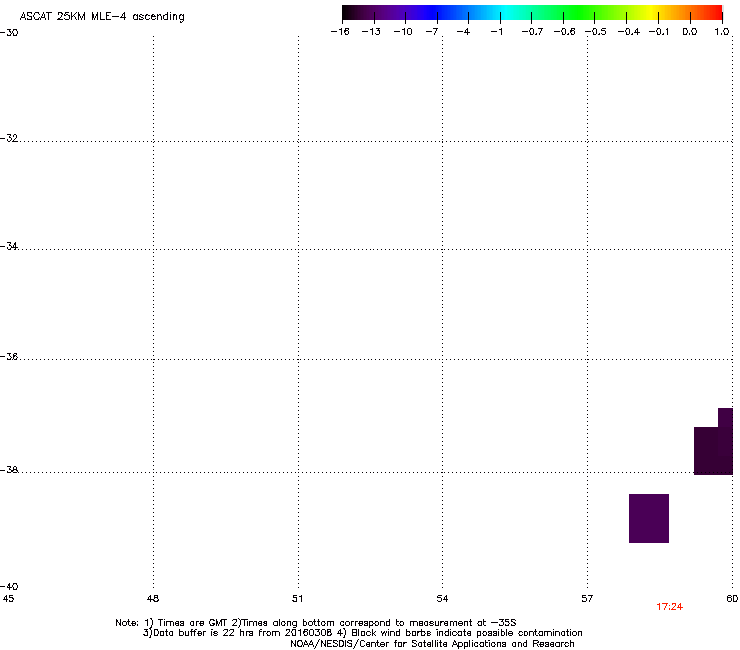
Task: Click the color bar label -4
Action: pos(463,32)
